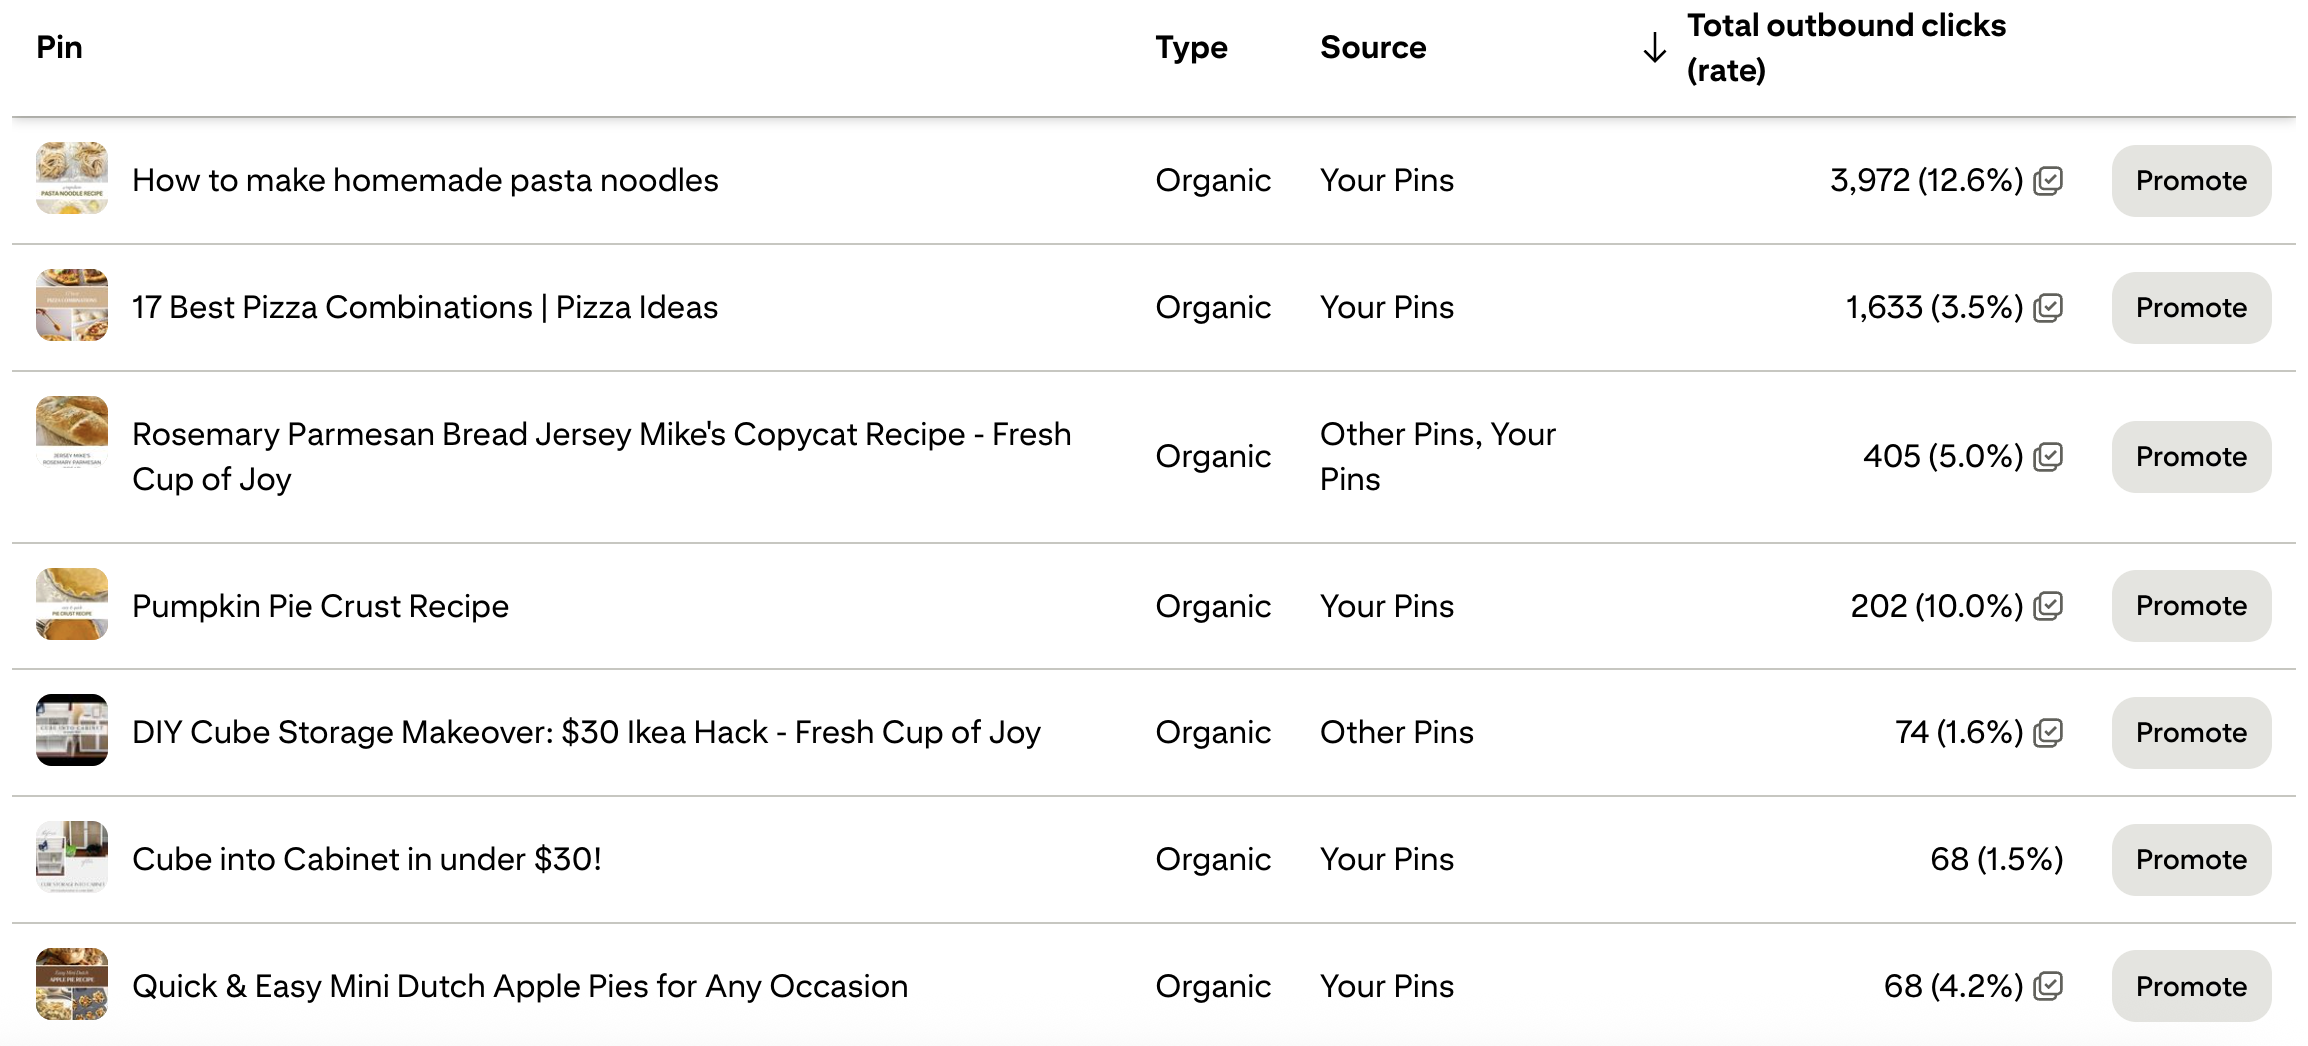Open the DIY Cube Storage Makeover thumbnail
The width and height of the screenshot is (2308, 1046).
click(72, 730)
